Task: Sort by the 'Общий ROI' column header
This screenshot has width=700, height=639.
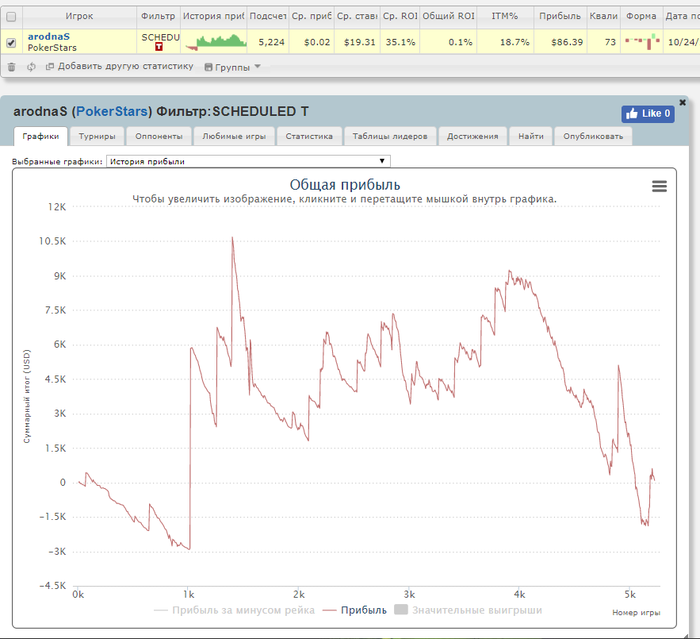Action: point(448,17)
